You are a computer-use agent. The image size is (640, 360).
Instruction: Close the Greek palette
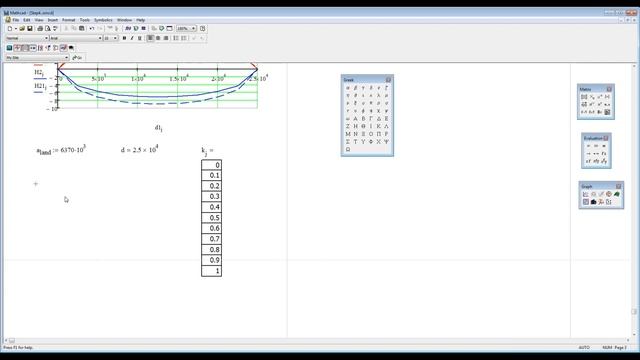point(388,80)
